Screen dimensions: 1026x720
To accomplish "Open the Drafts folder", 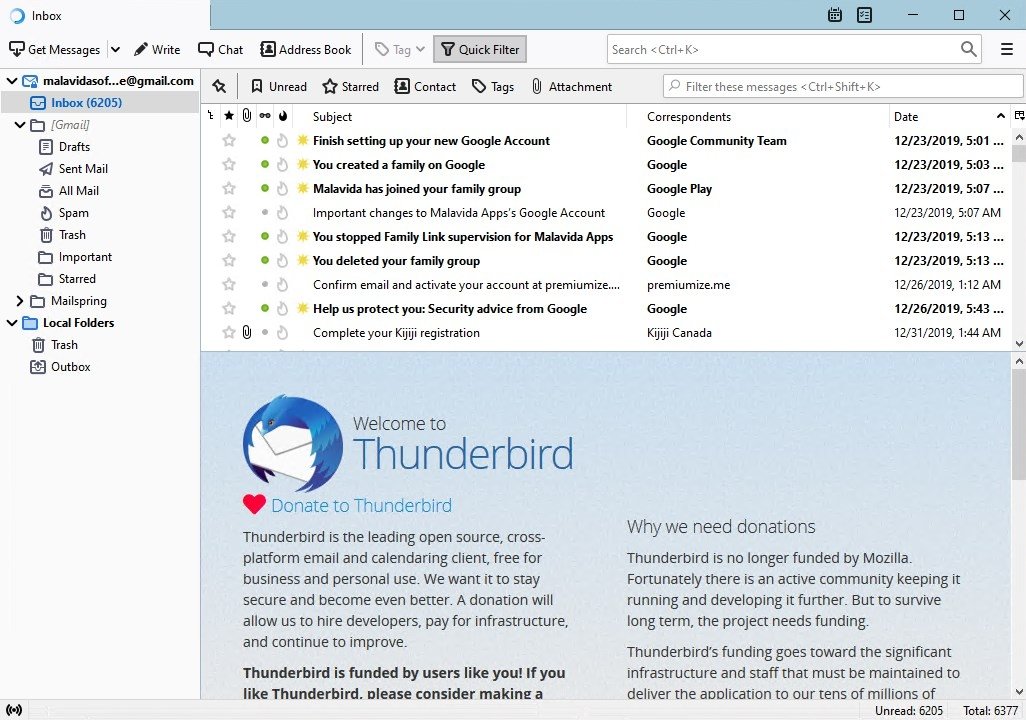I will point(74,147).
